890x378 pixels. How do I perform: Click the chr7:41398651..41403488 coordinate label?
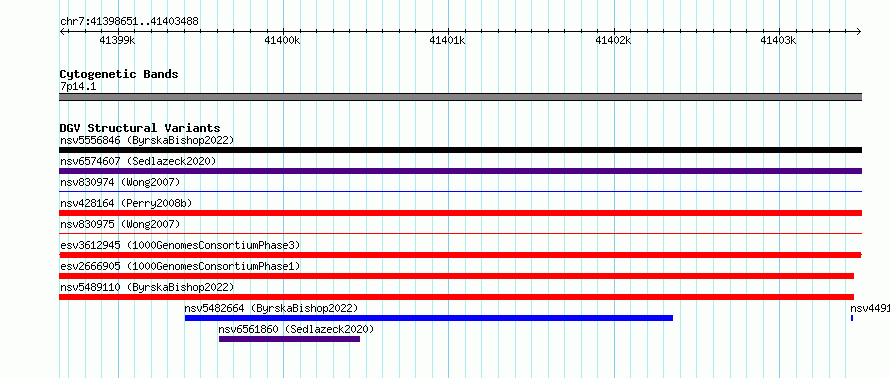(x=129, y=22)
